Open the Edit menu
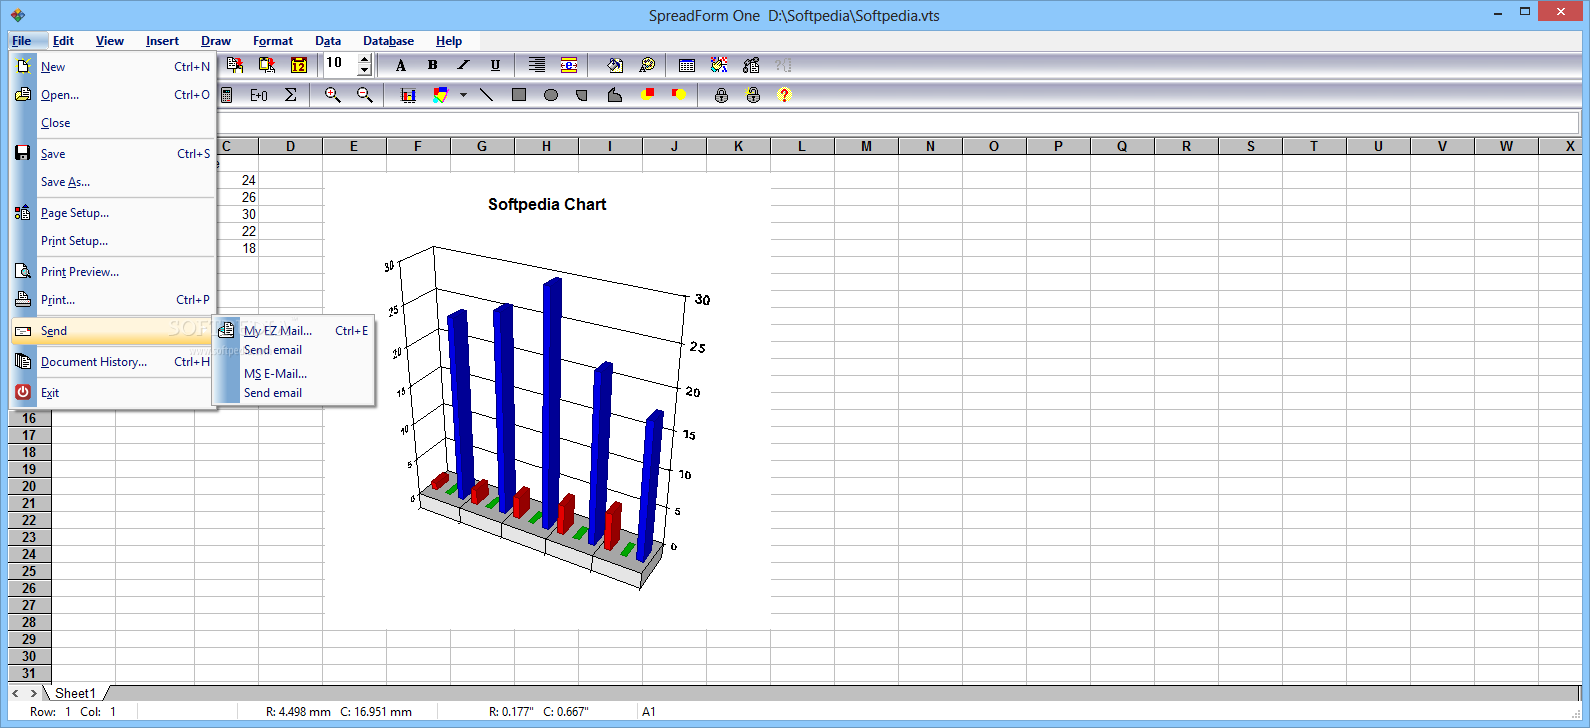This screenshot has height=728, width=1590. 63,41
